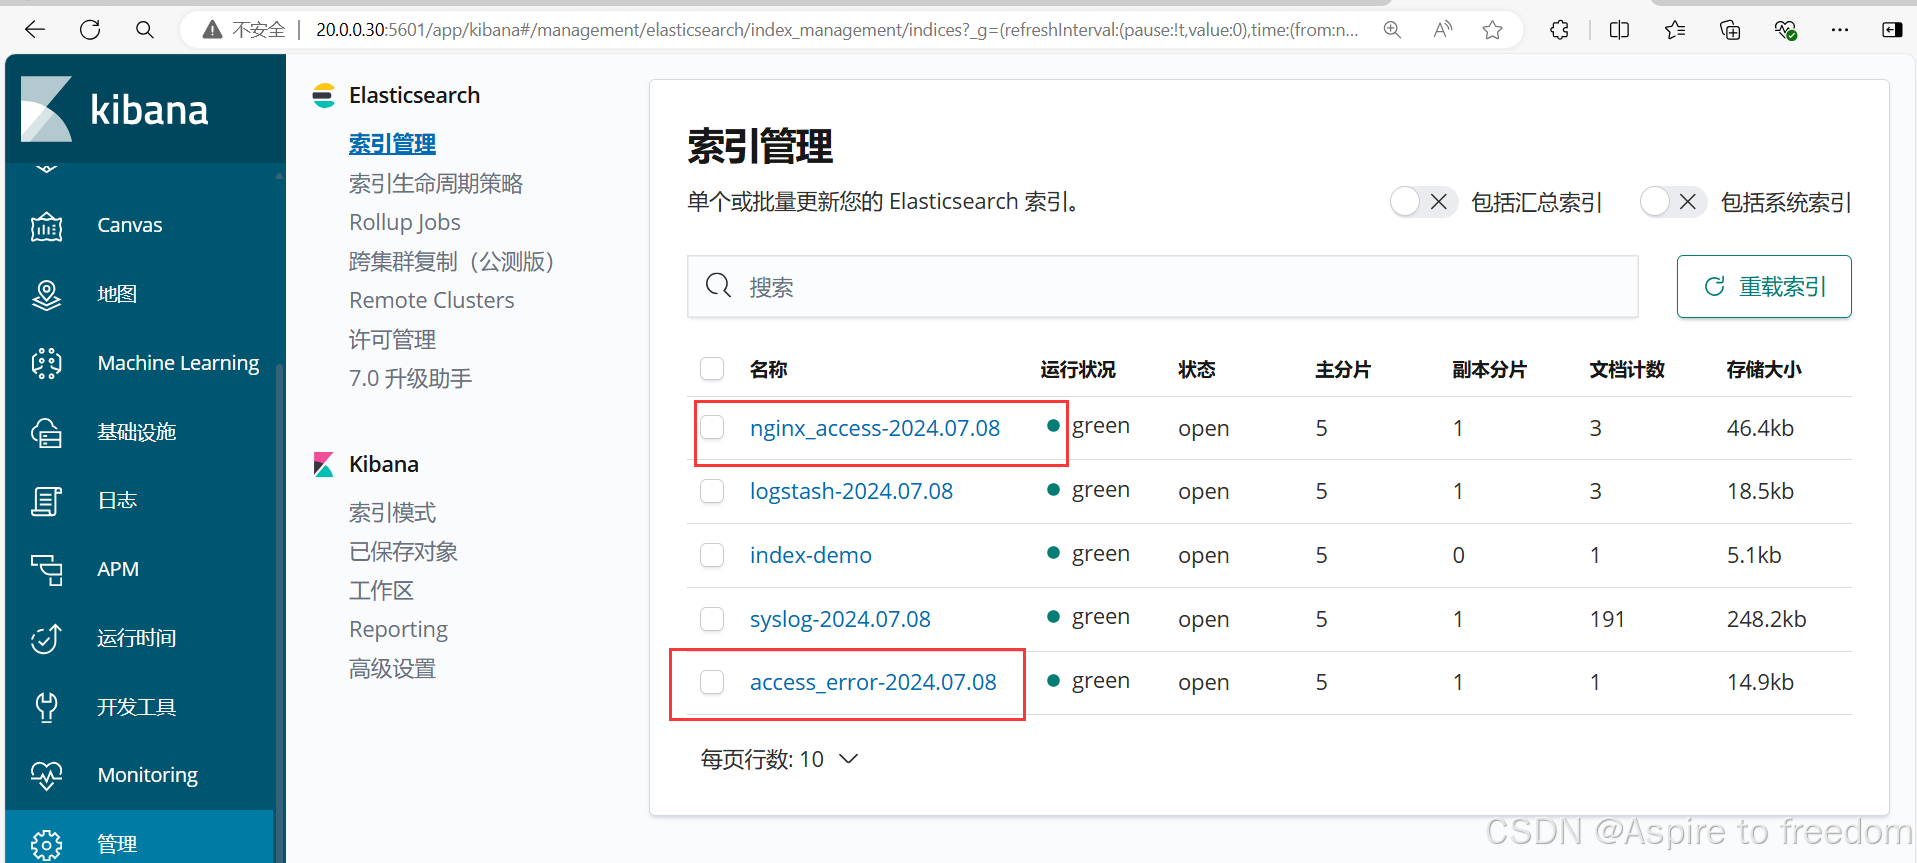Open APM sidebar icon
The height and width of the screenshot is (863, 1917).
(x=47, y=570)
